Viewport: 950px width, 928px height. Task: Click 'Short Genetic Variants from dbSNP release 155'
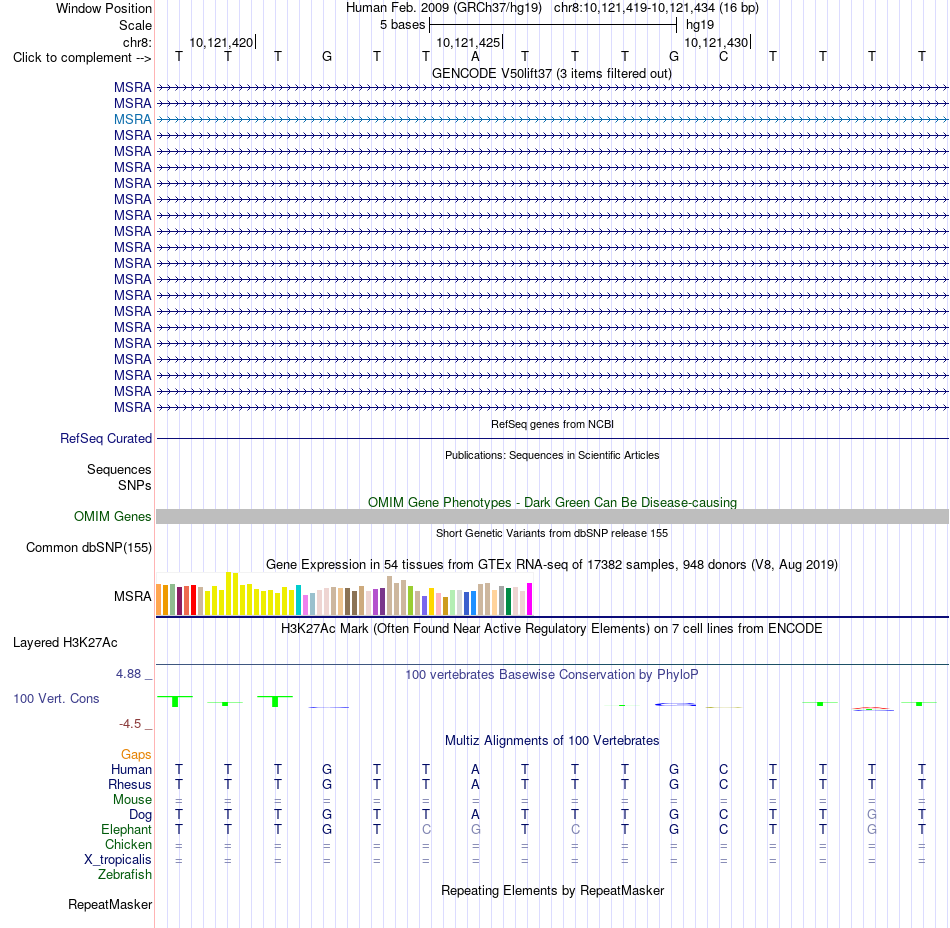pyautogui.click(x=552, y=533)
